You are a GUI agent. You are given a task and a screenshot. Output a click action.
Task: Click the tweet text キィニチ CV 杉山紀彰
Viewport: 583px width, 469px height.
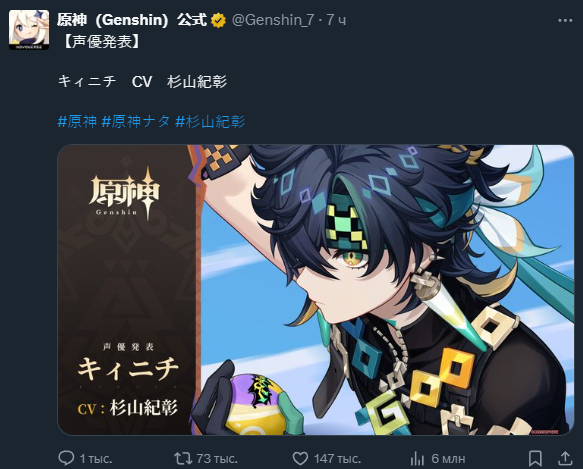142,81
